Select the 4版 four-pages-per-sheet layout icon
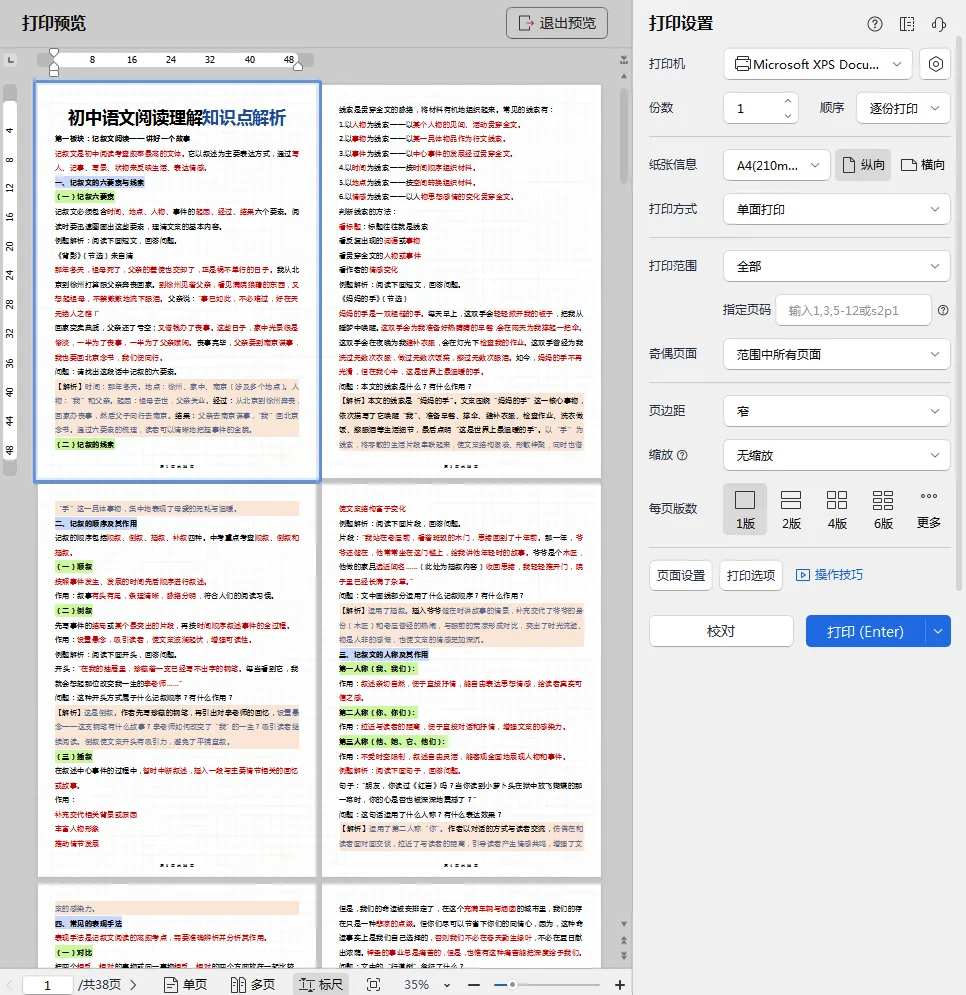The width and height of the screenshot is (966, 995). [x=836, y=508]
